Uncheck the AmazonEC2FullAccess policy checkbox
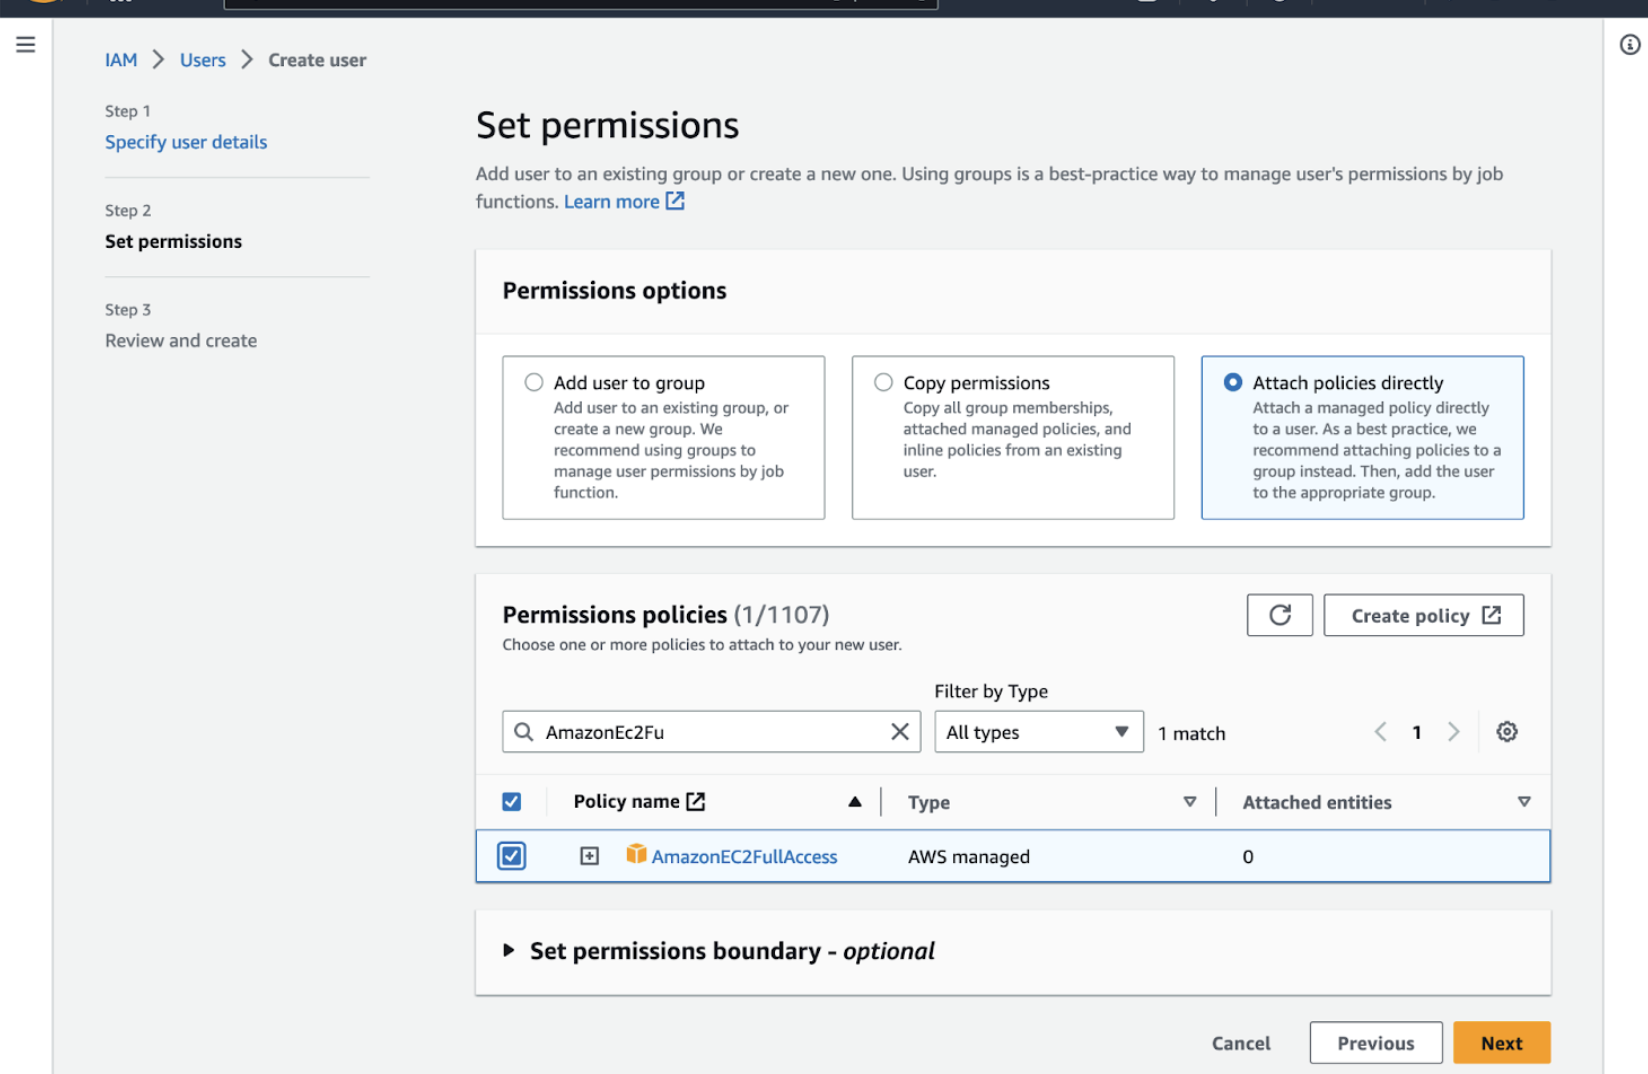Screen dimensions: 1648x1074 [512, 856]
